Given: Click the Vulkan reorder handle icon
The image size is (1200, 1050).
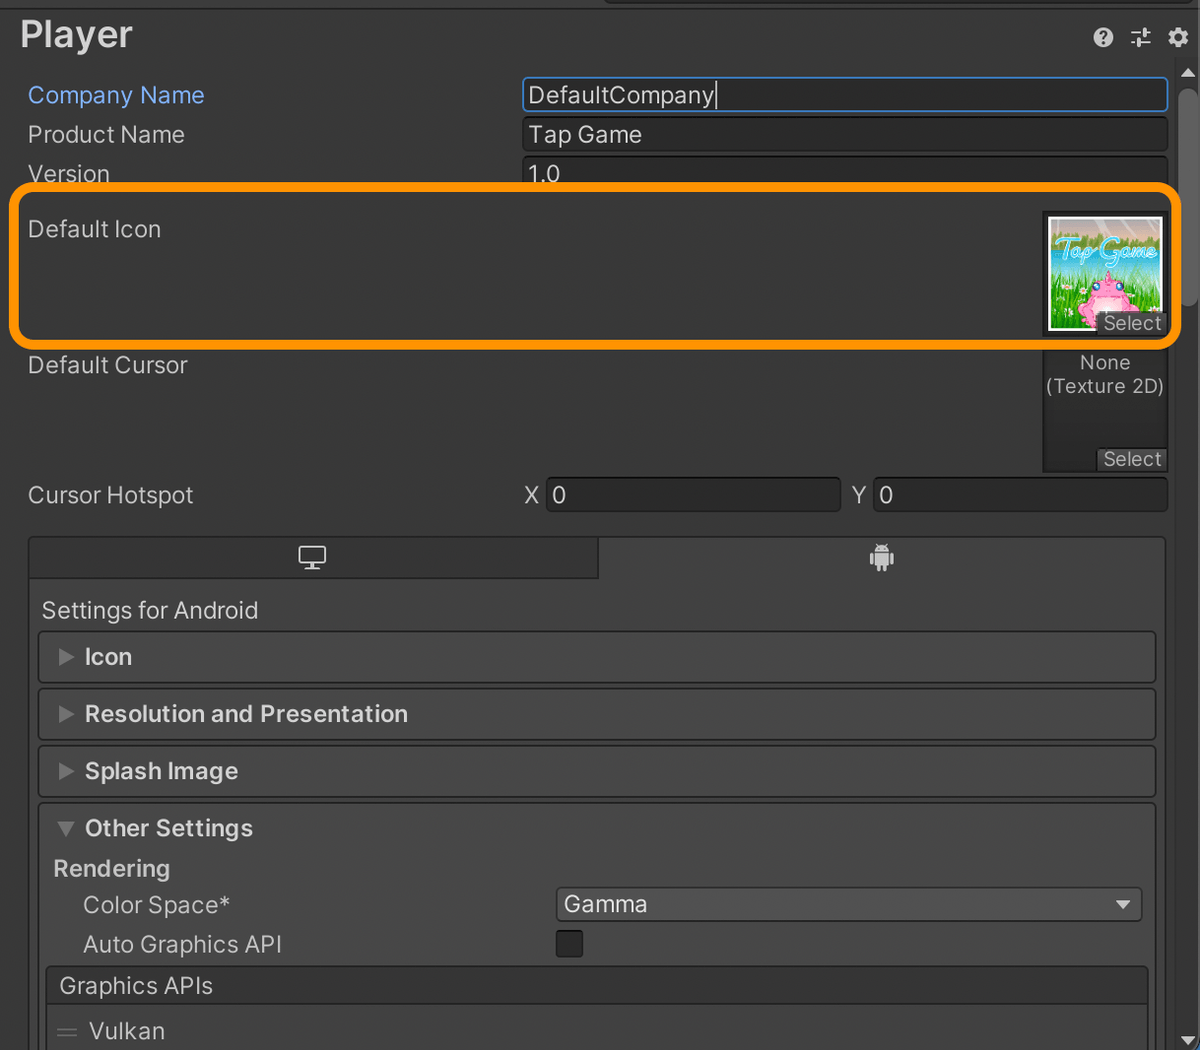Looking at the screenshot, I should 65,1031.
